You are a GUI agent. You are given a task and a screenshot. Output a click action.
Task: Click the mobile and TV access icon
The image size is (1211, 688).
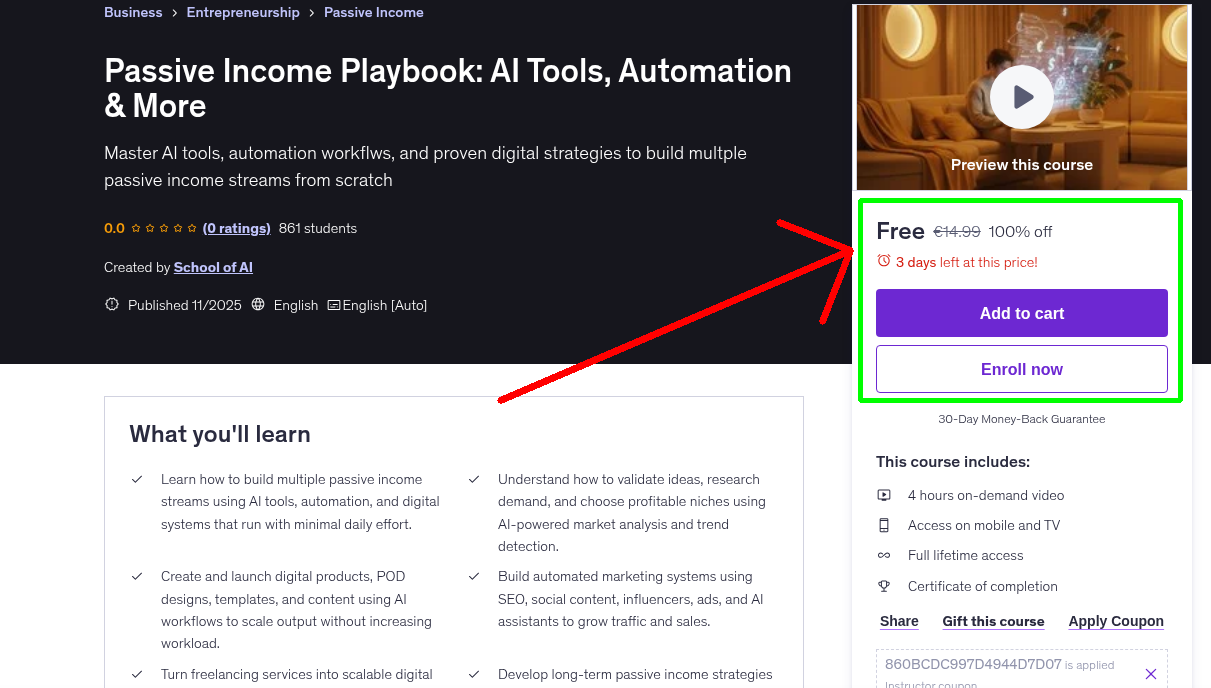(885, 525)
